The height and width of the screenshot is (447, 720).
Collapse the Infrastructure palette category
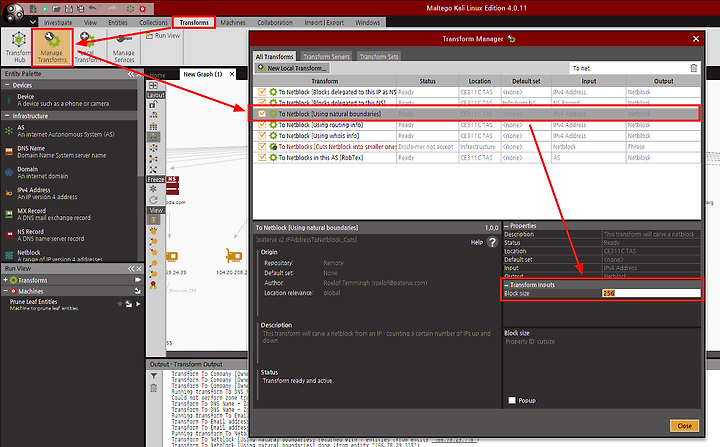(7, 116)
